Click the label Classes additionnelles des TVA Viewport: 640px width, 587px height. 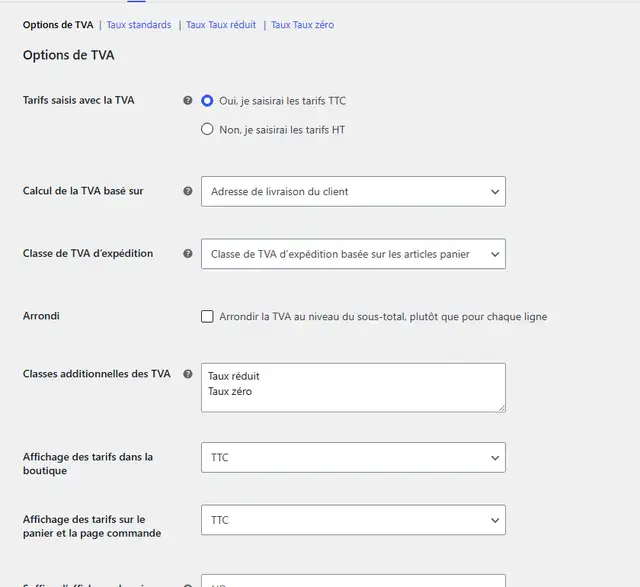pos(96,374)
